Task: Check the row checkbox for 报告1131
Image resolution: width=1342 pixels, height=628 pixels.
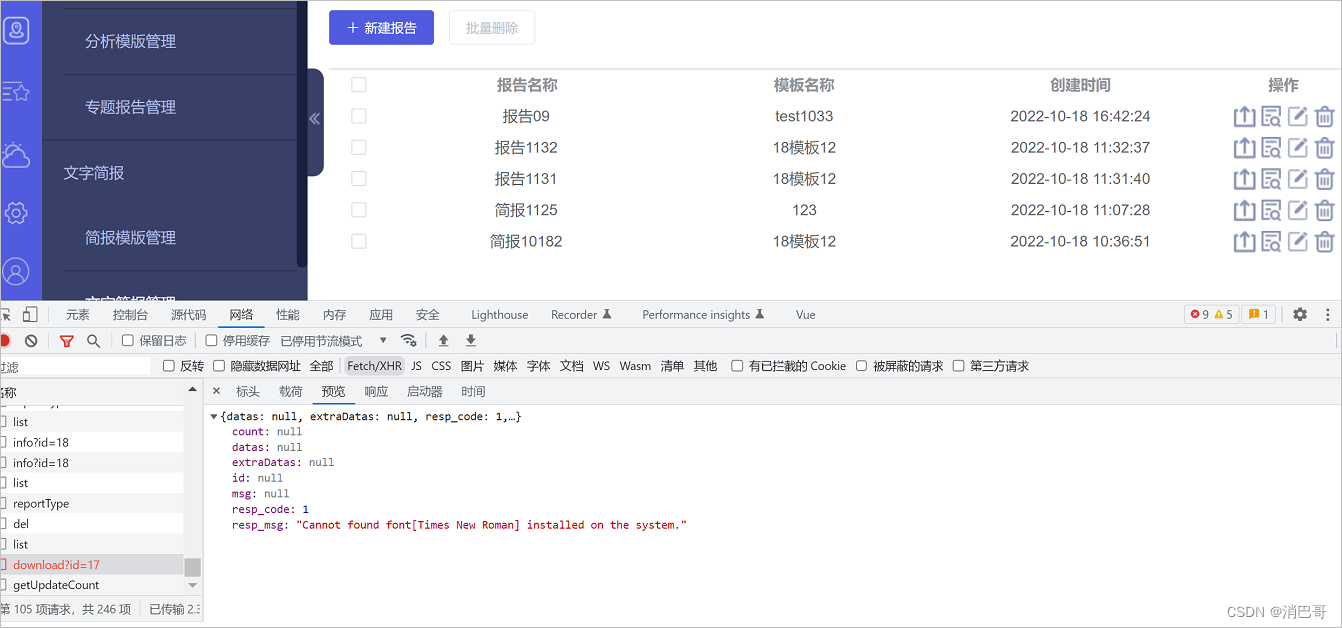Action: [359, 178]
